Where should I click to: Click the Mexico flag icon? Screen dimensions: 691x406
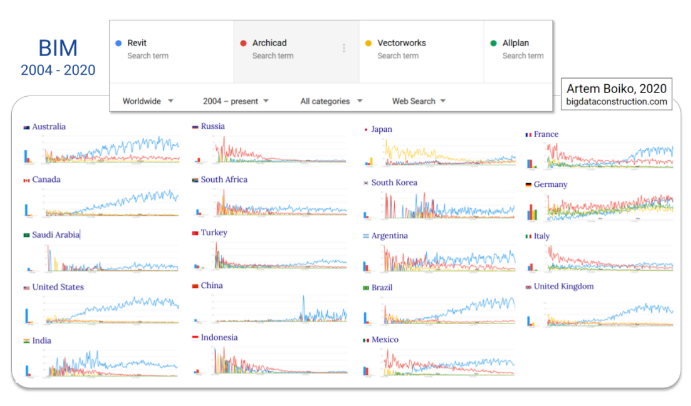[x=366, y=340]
